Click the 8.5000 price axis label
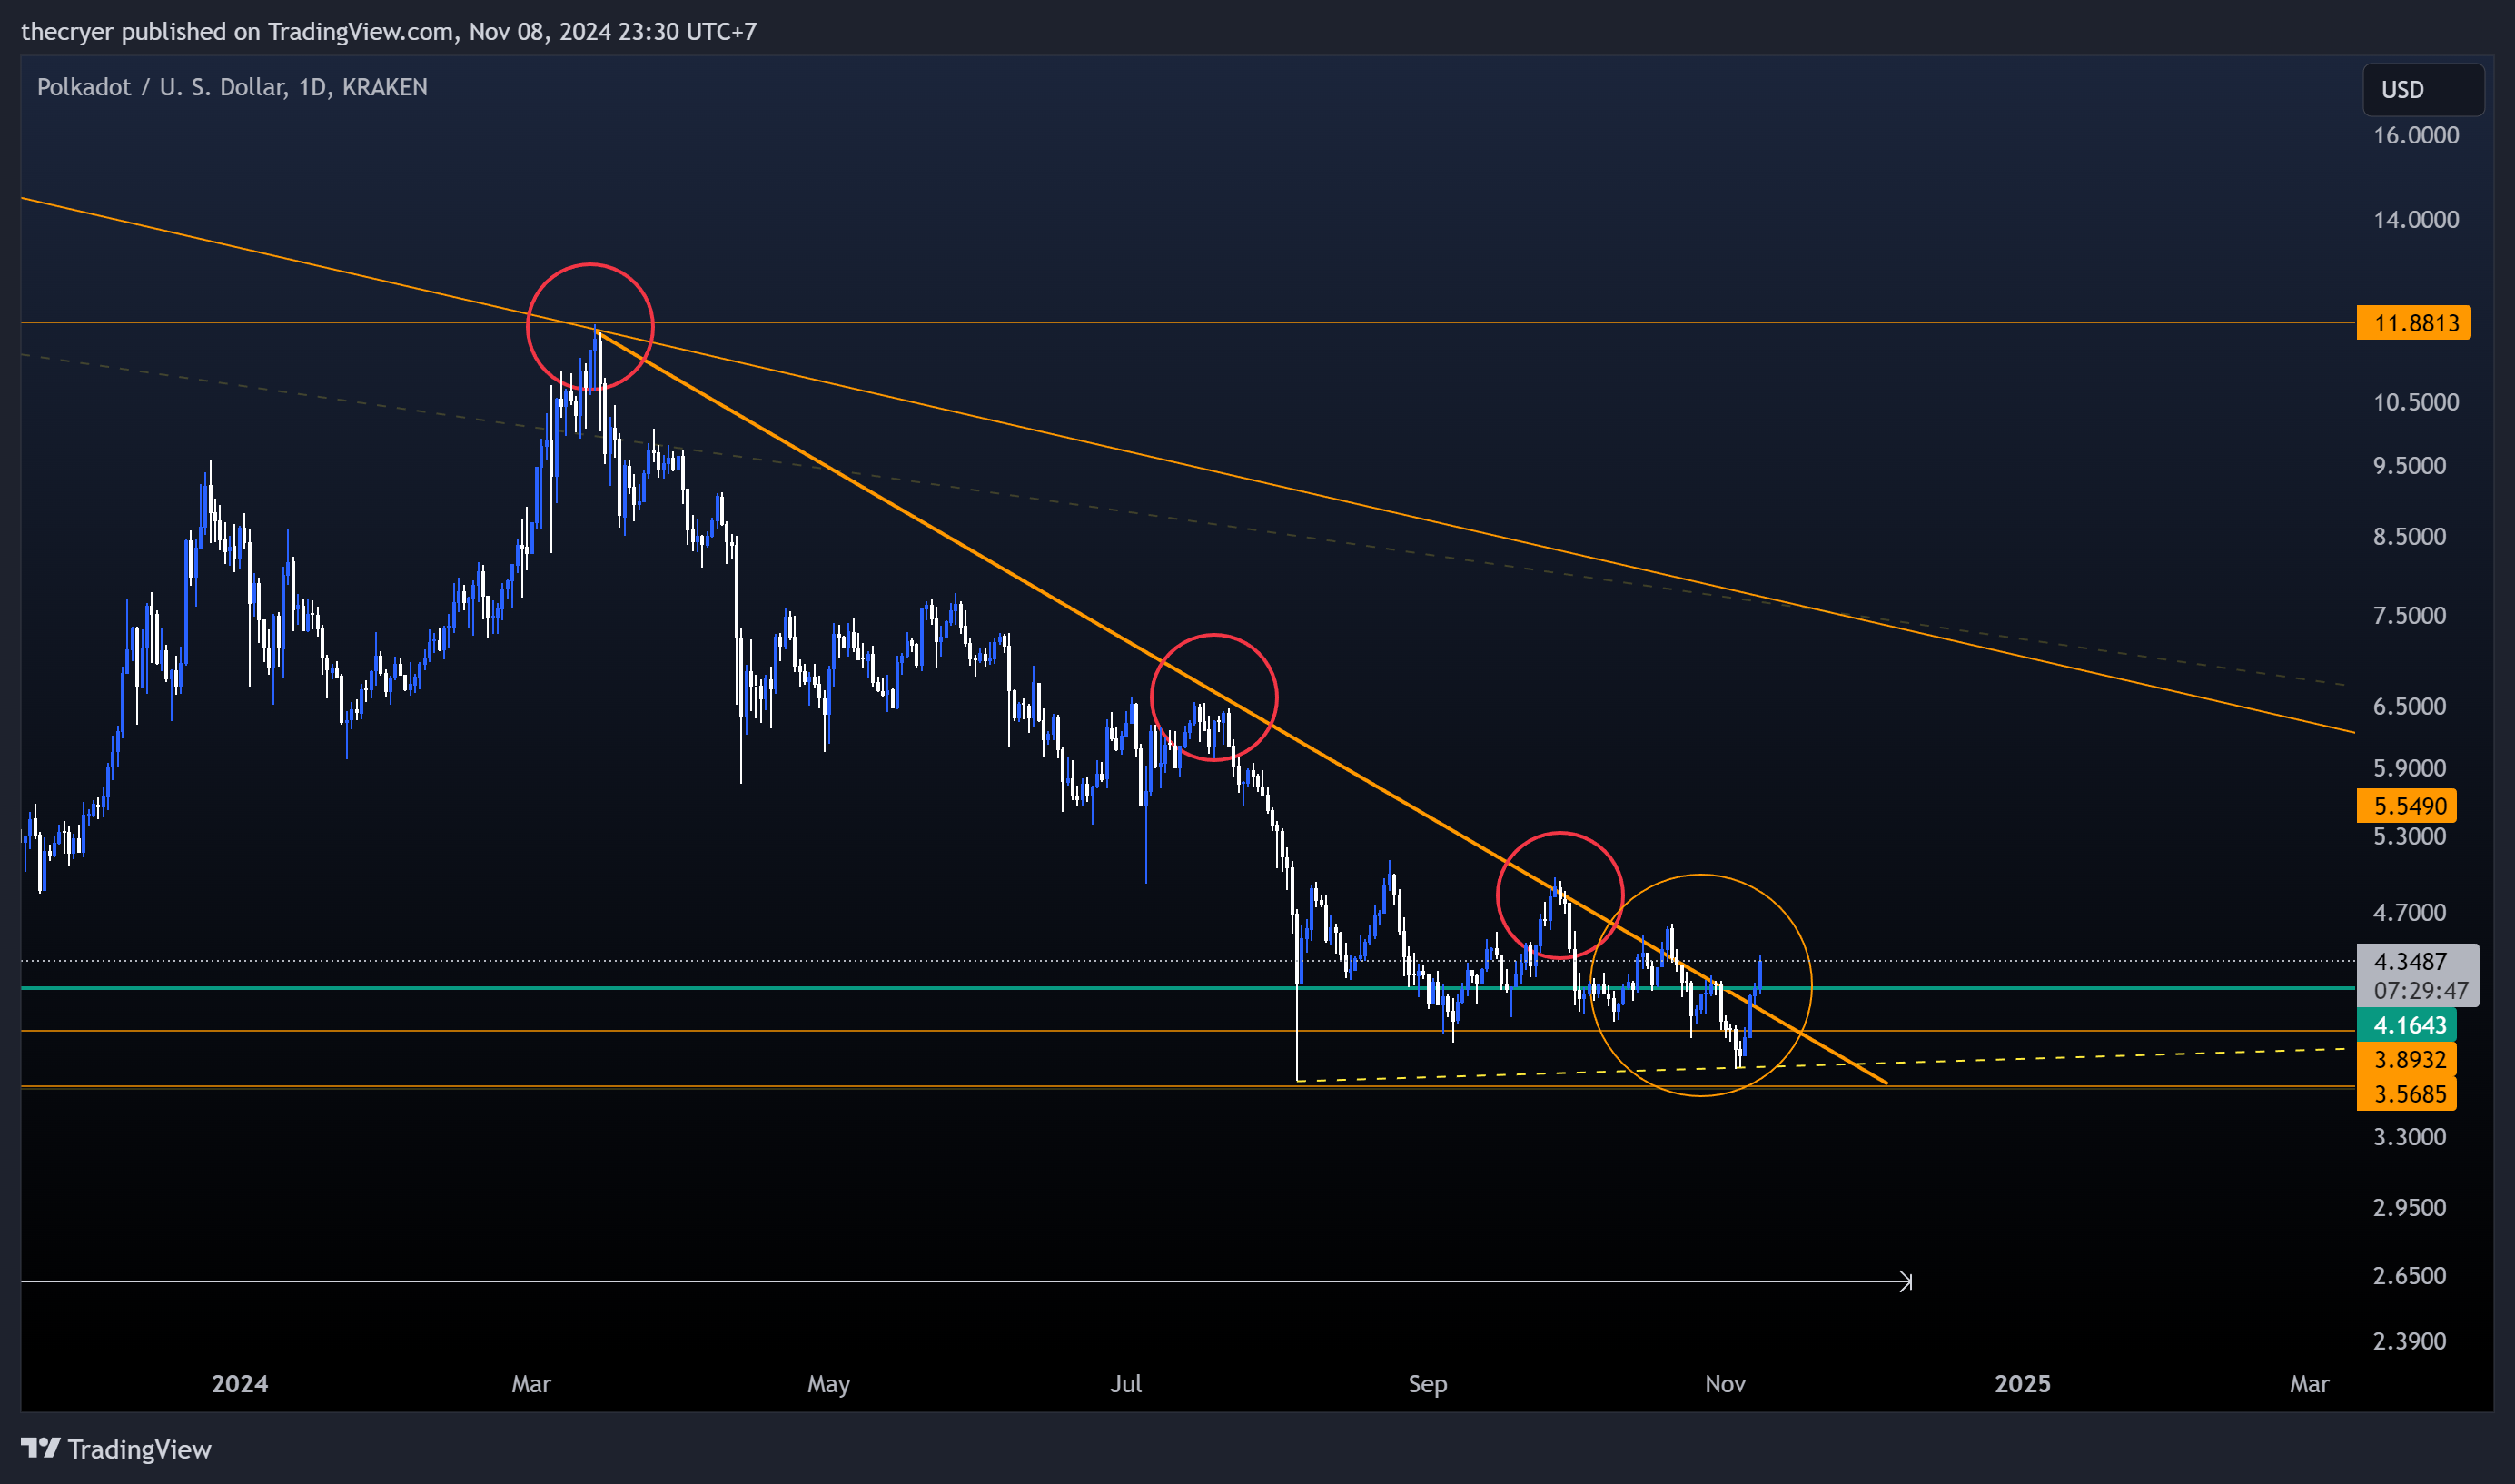The height and width of the screenshot is (1484, 2515). coord(2410,537)
